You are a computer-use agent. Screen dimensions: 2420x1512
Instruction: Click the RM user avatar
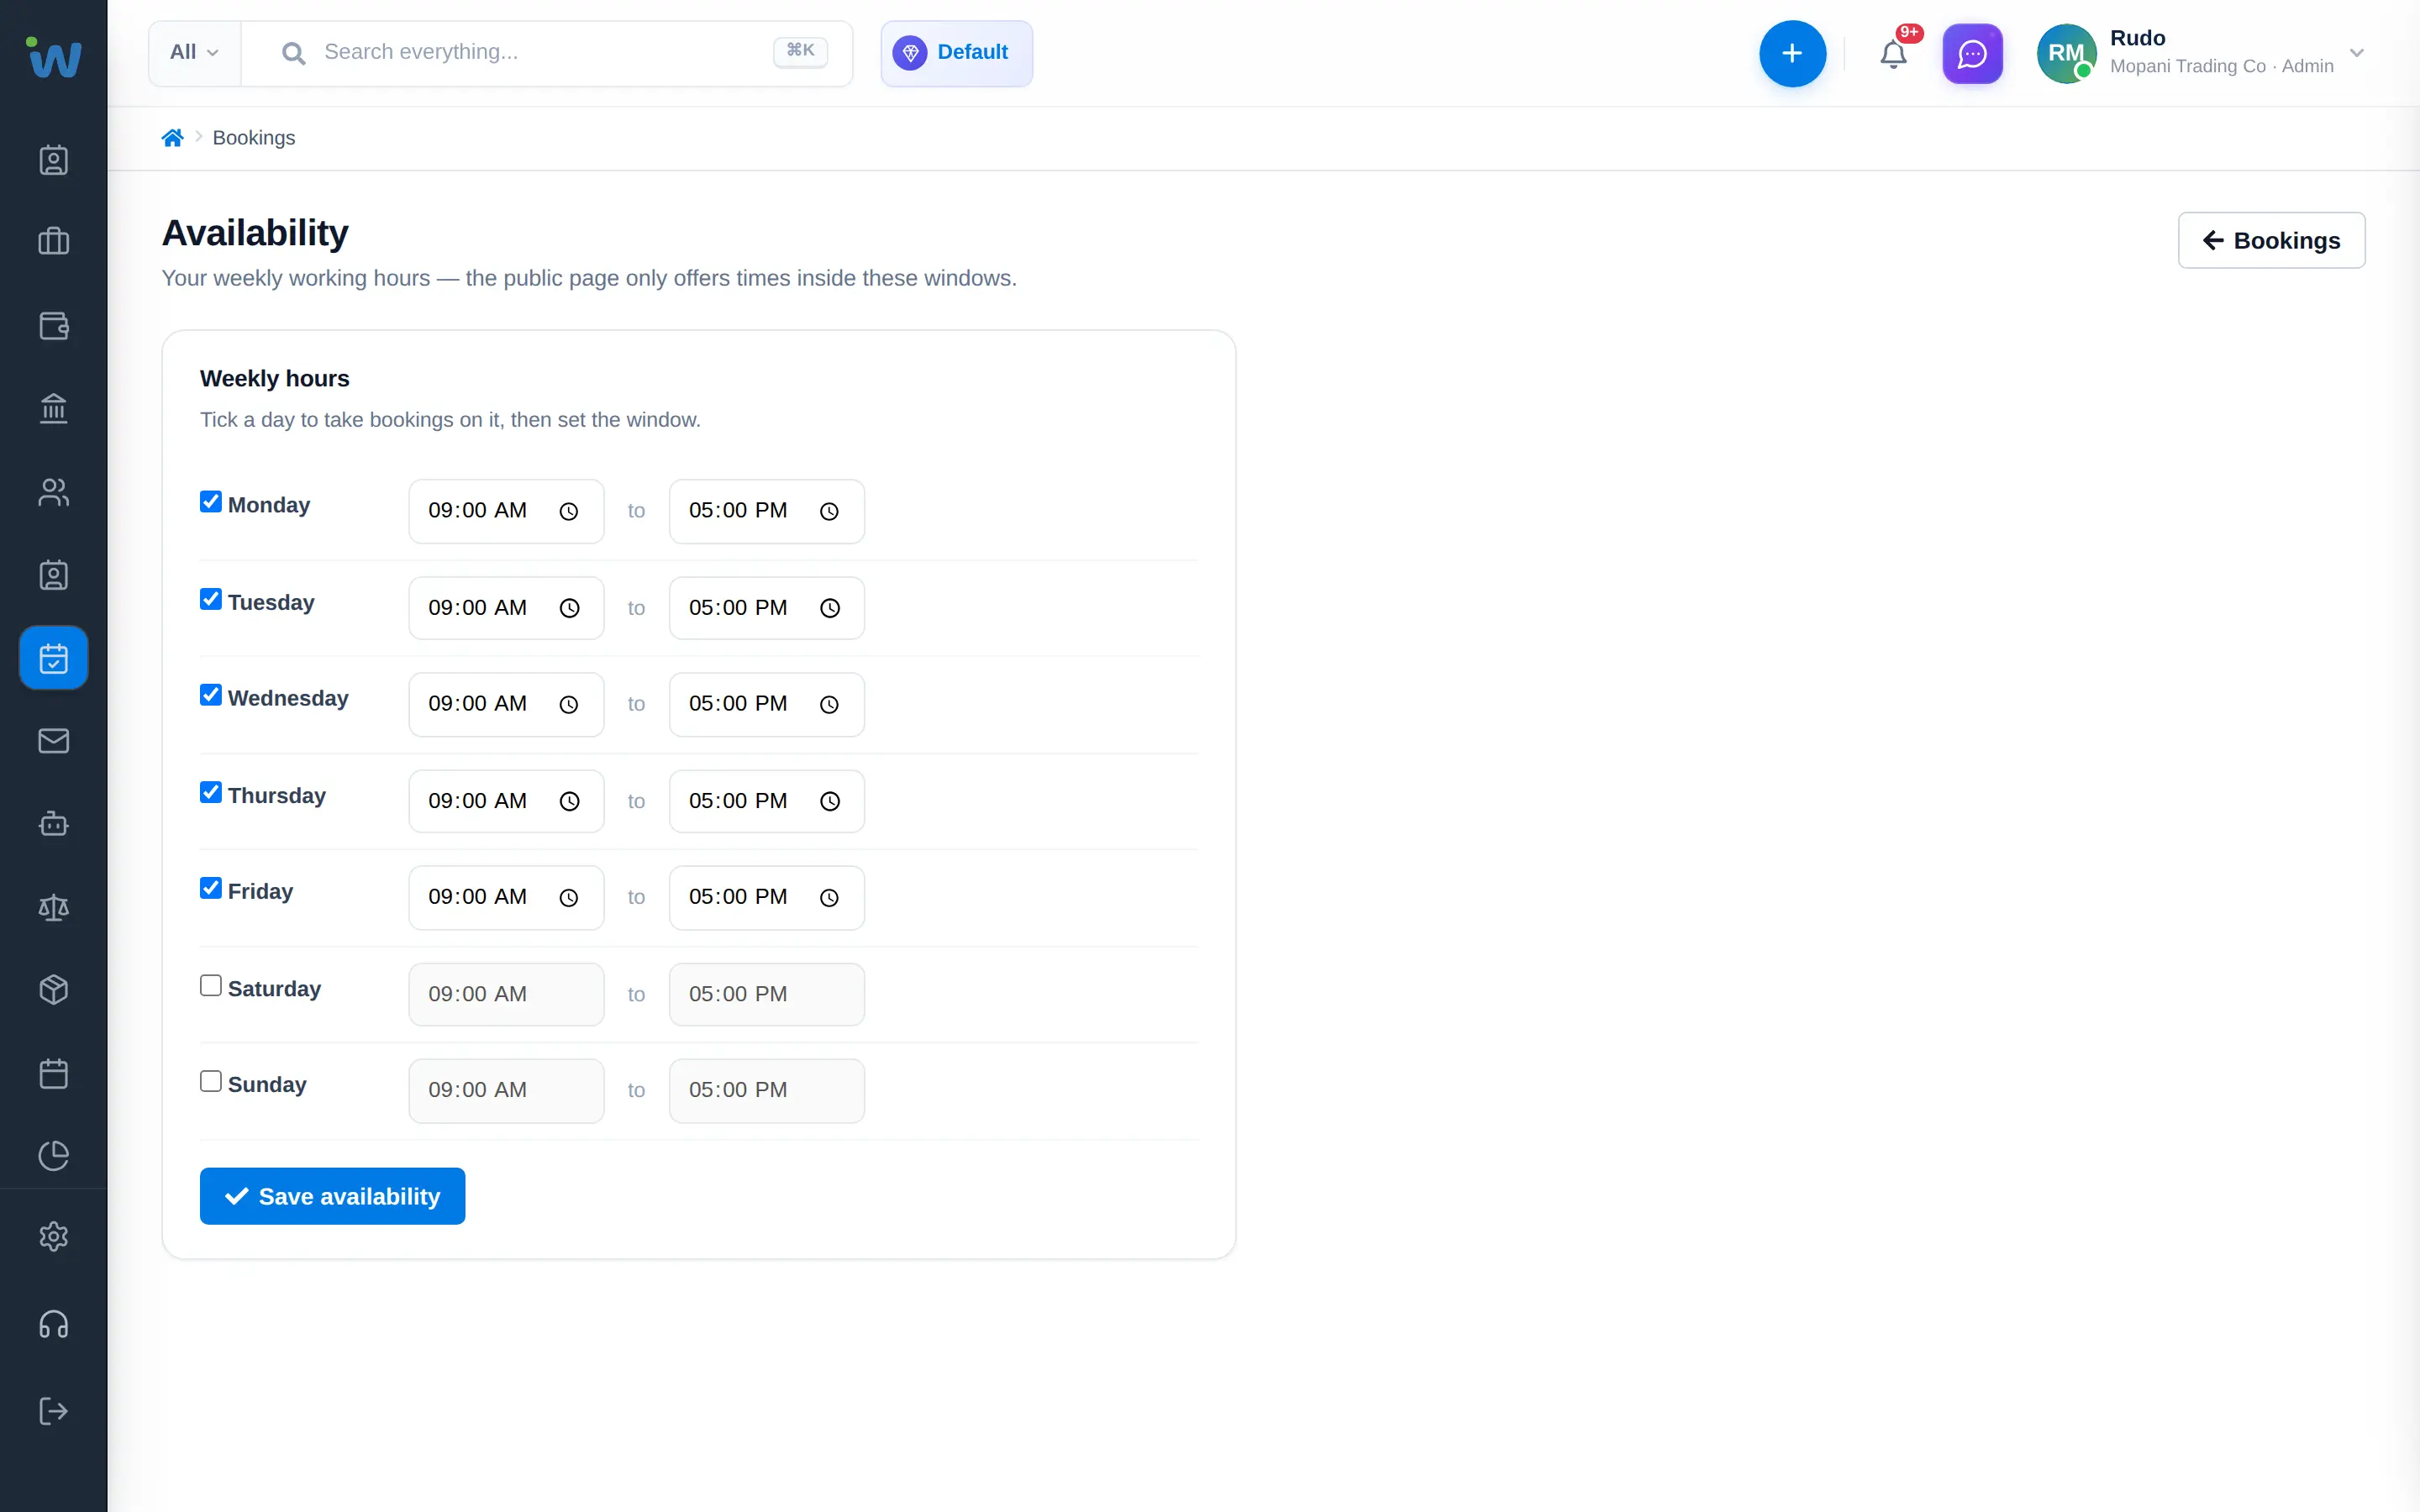pos(2066,54)
